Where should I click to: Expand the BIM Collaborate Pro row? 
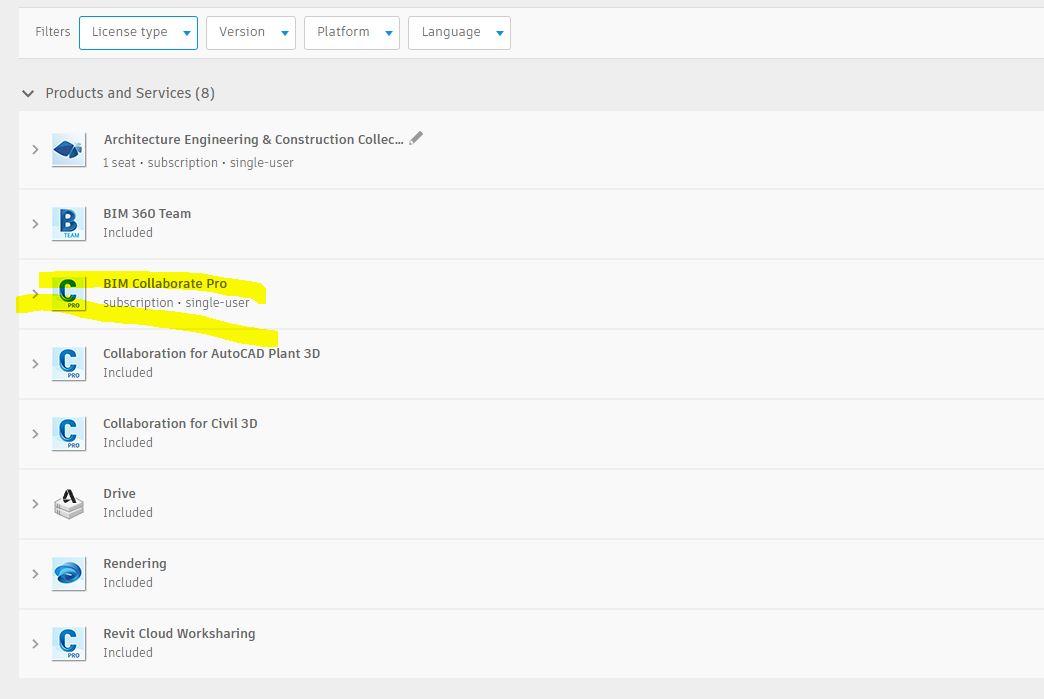[35, 293]
